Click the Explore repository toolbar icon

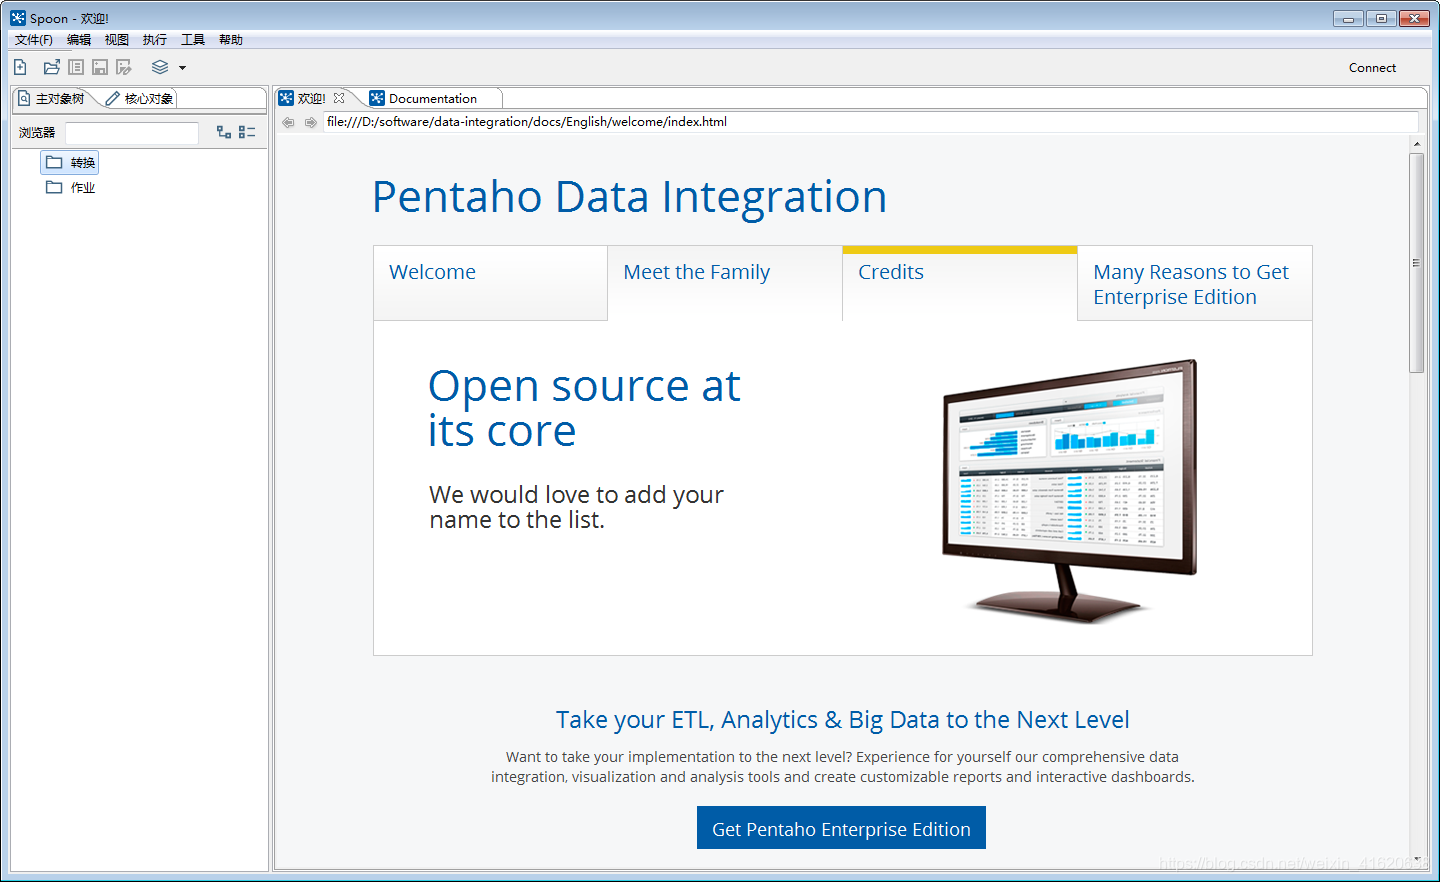(76, 67)
